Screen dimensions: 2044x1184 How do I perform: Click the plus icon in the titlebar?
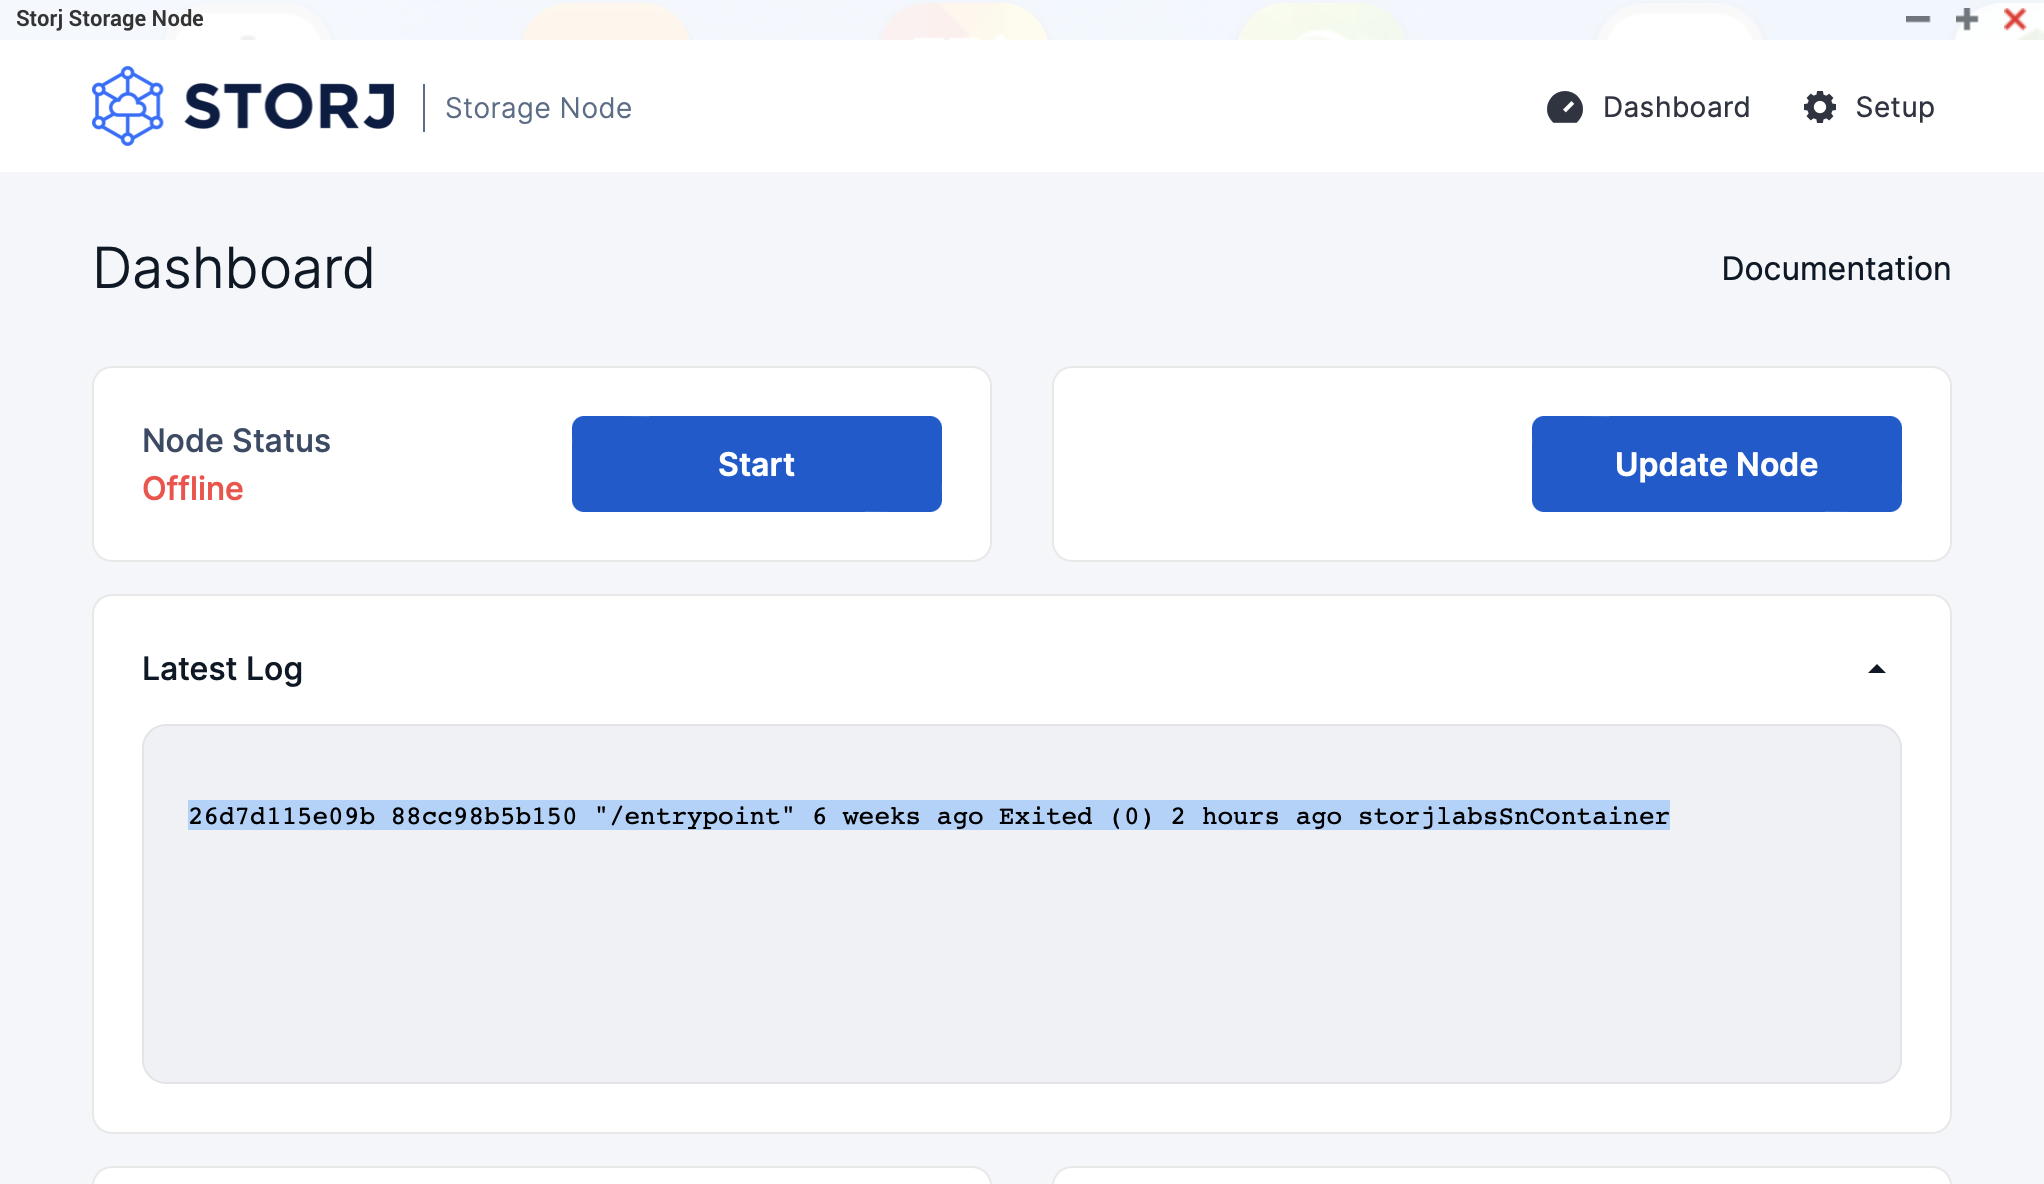1966,18
